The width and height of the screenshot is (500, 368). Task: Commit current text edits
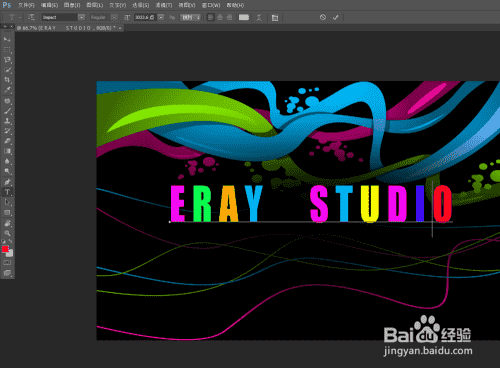tap(336, 17)
